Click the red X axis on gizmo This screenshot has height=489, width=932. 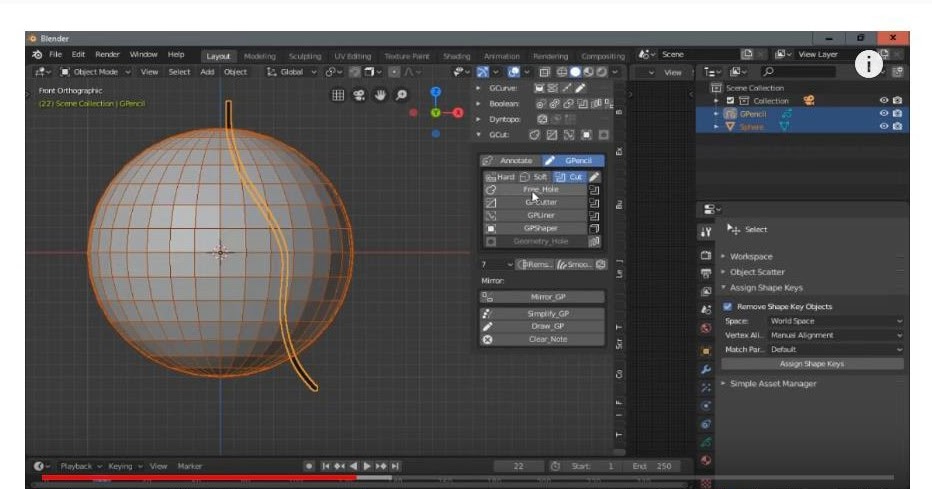click(458, 113)
